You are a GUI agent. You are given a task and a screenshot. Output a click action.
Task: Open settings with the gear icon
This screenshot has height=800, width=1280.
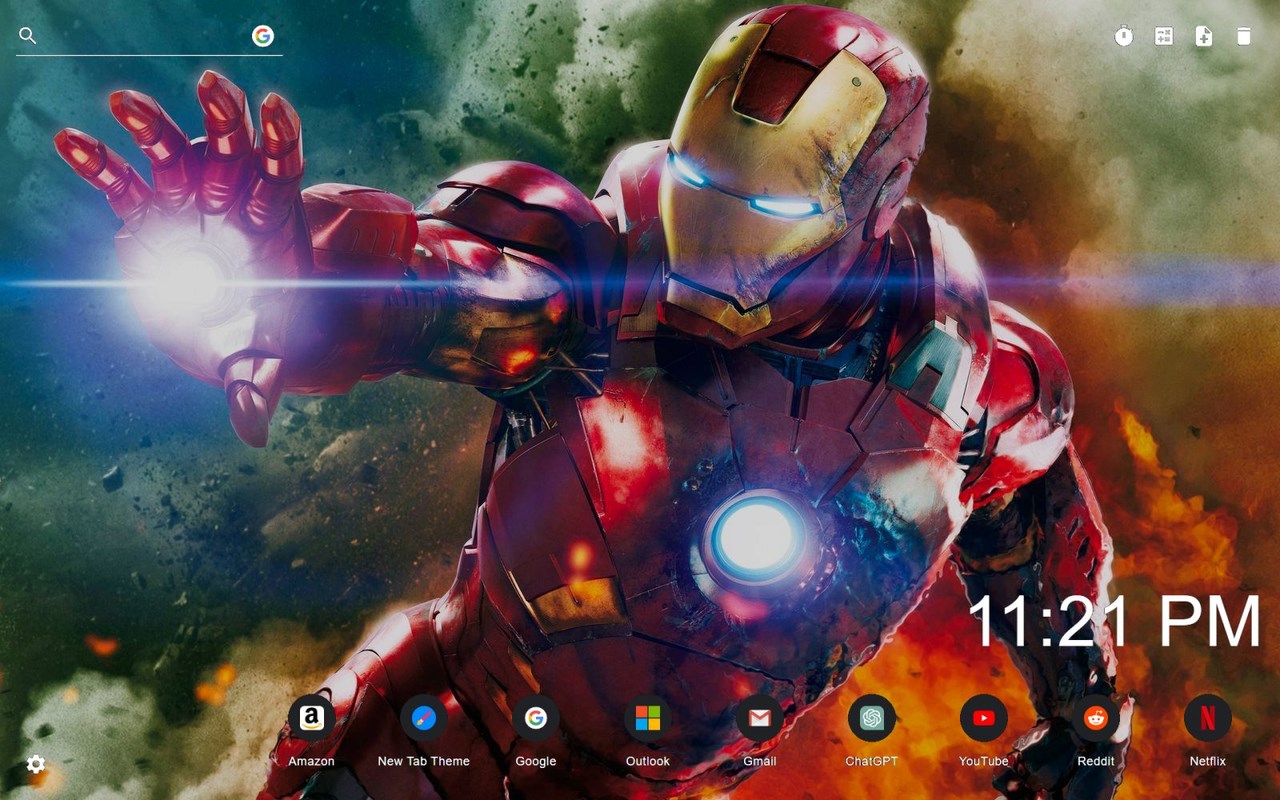coord(36,764)
